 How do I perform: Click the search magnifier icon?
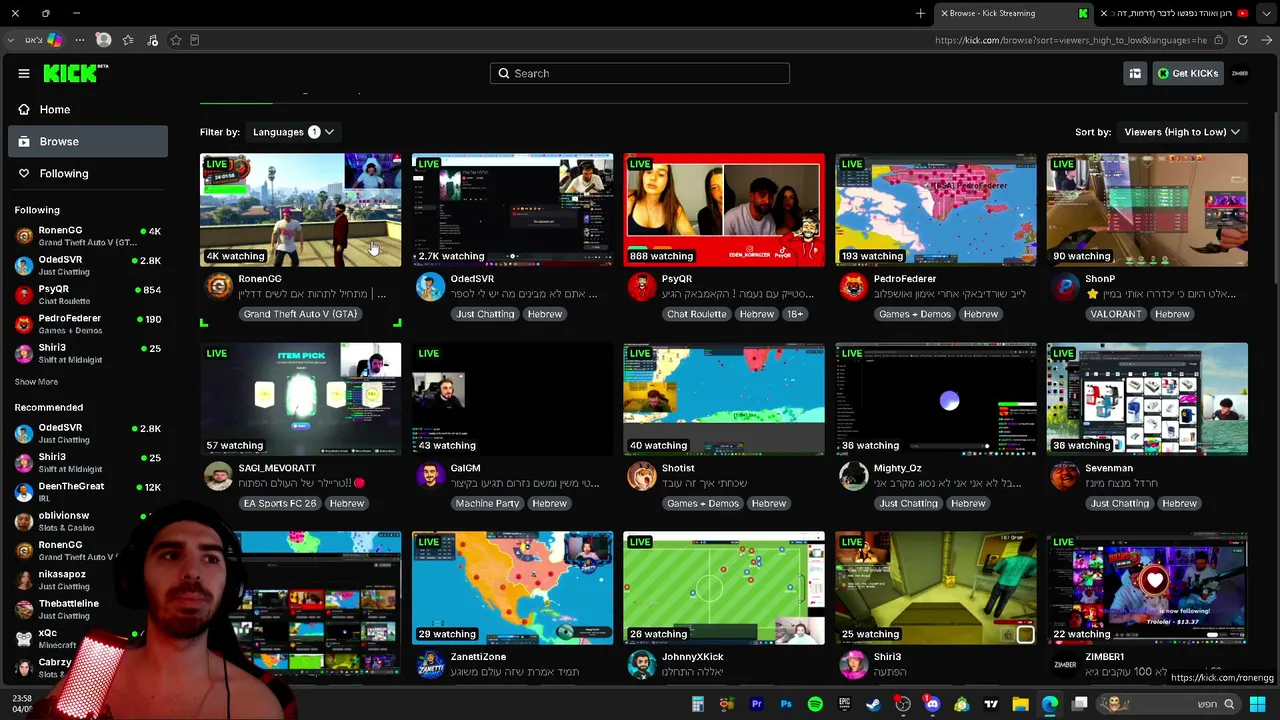(x=504, y=73)
